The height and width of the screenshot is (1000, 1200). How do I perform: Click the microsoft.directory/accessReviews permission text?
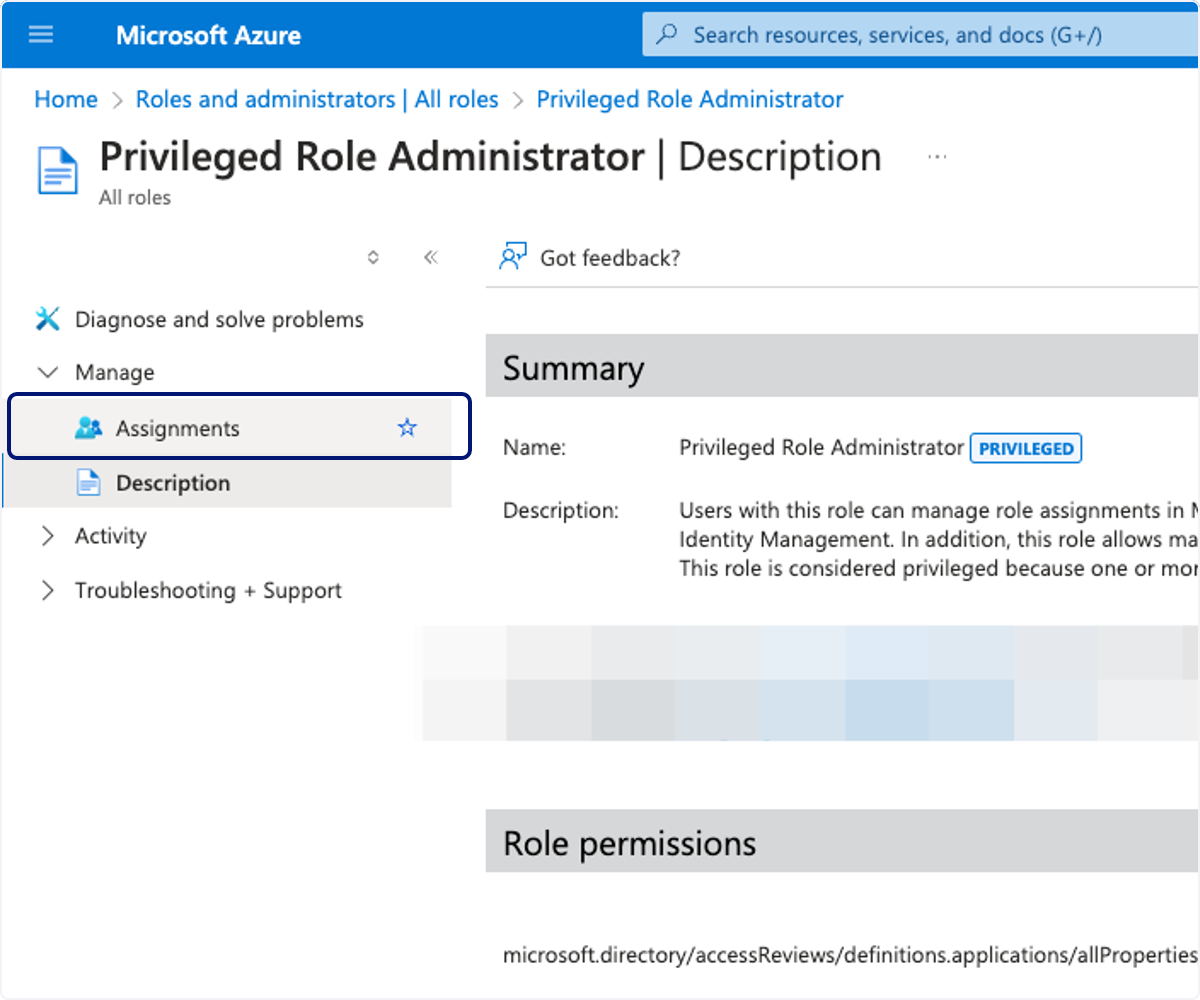[850, 955]
